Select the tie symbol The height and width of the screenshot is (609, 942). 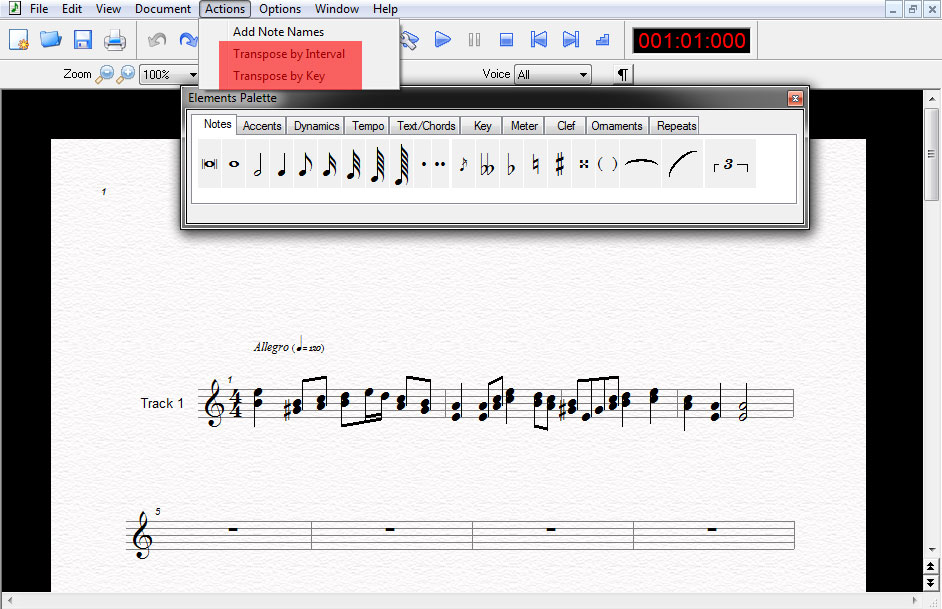pos(641,164)
